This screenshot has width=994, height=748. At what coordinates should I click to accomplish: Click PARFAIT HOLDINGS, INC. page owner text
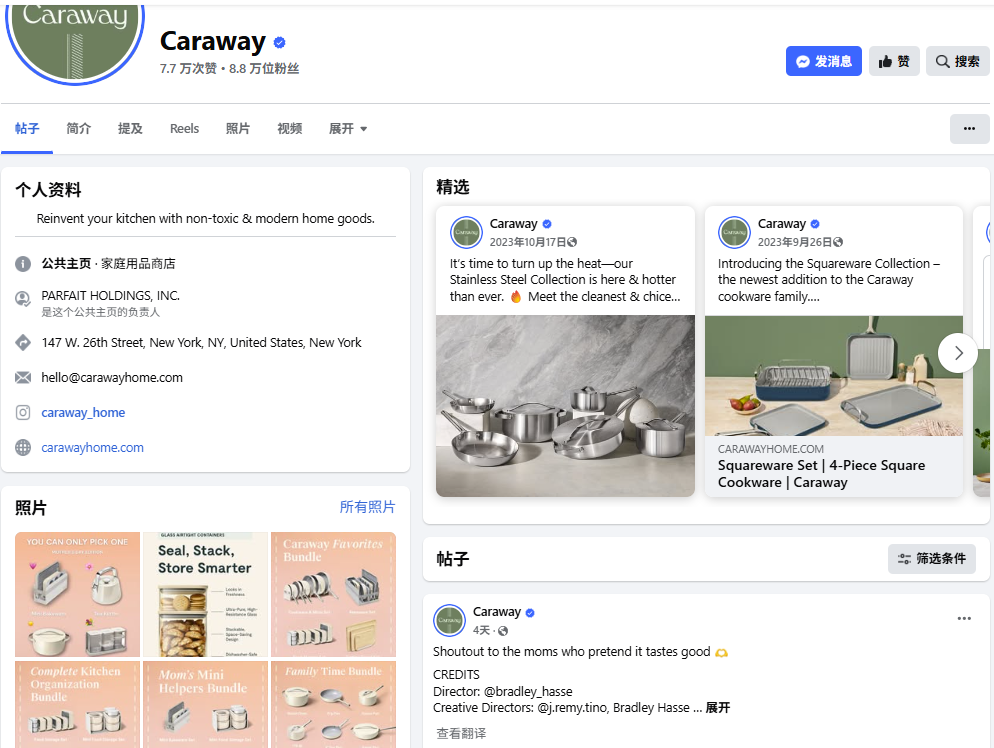110,295
